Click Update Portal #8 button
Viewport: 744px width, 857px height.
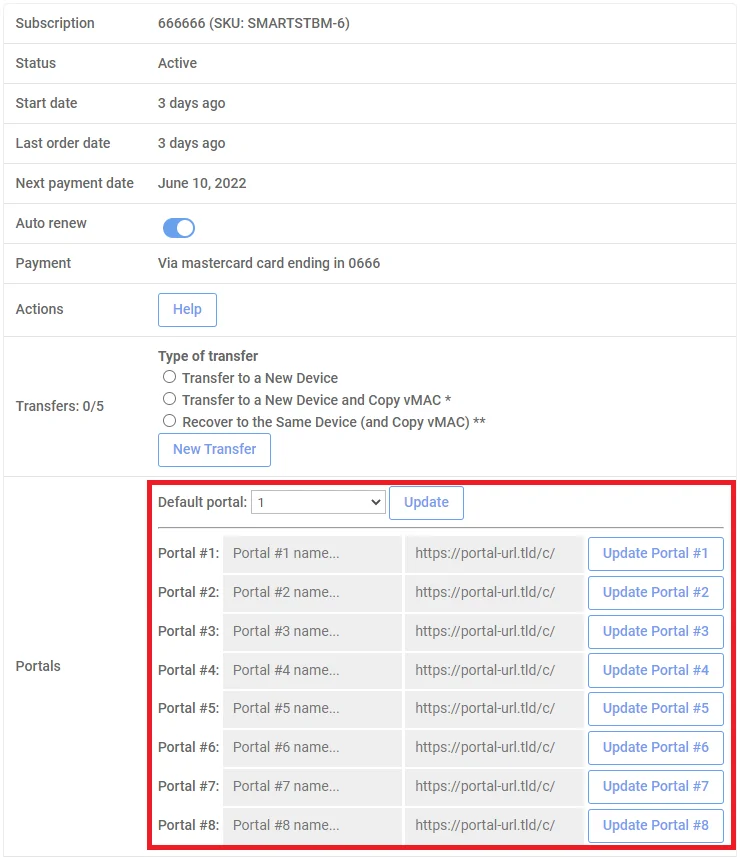pyautogui.click(x=655, y=826)
